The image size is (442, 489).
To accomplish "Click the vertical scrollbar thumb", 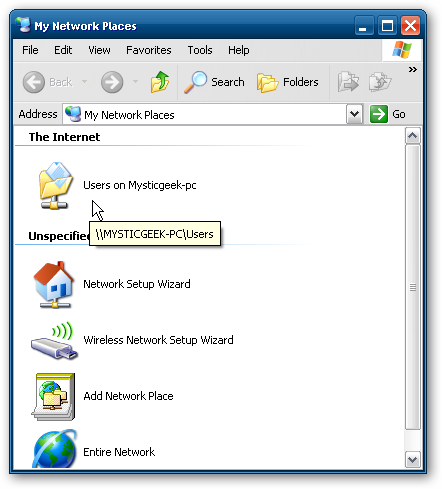I will (x=413, y=287).
